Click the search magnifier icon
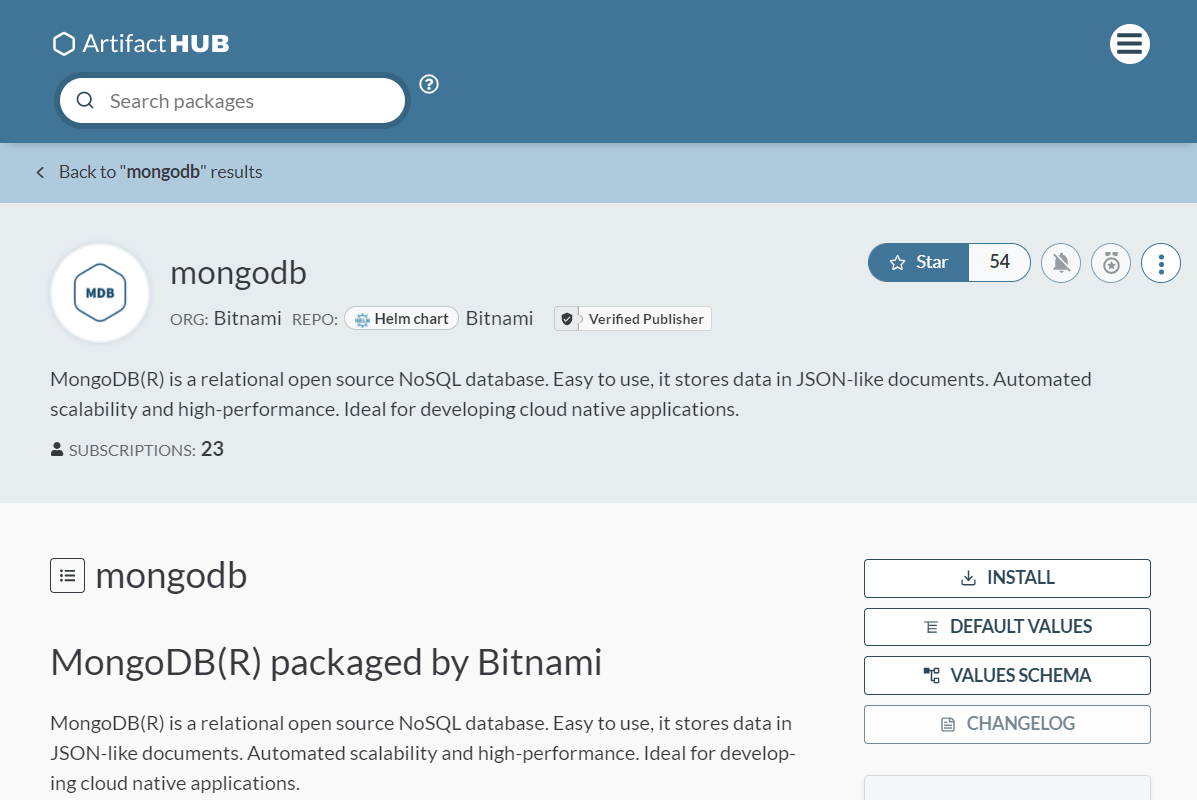Image resolution: width=1197 pixels, height=800 pixels. [86, 101]
